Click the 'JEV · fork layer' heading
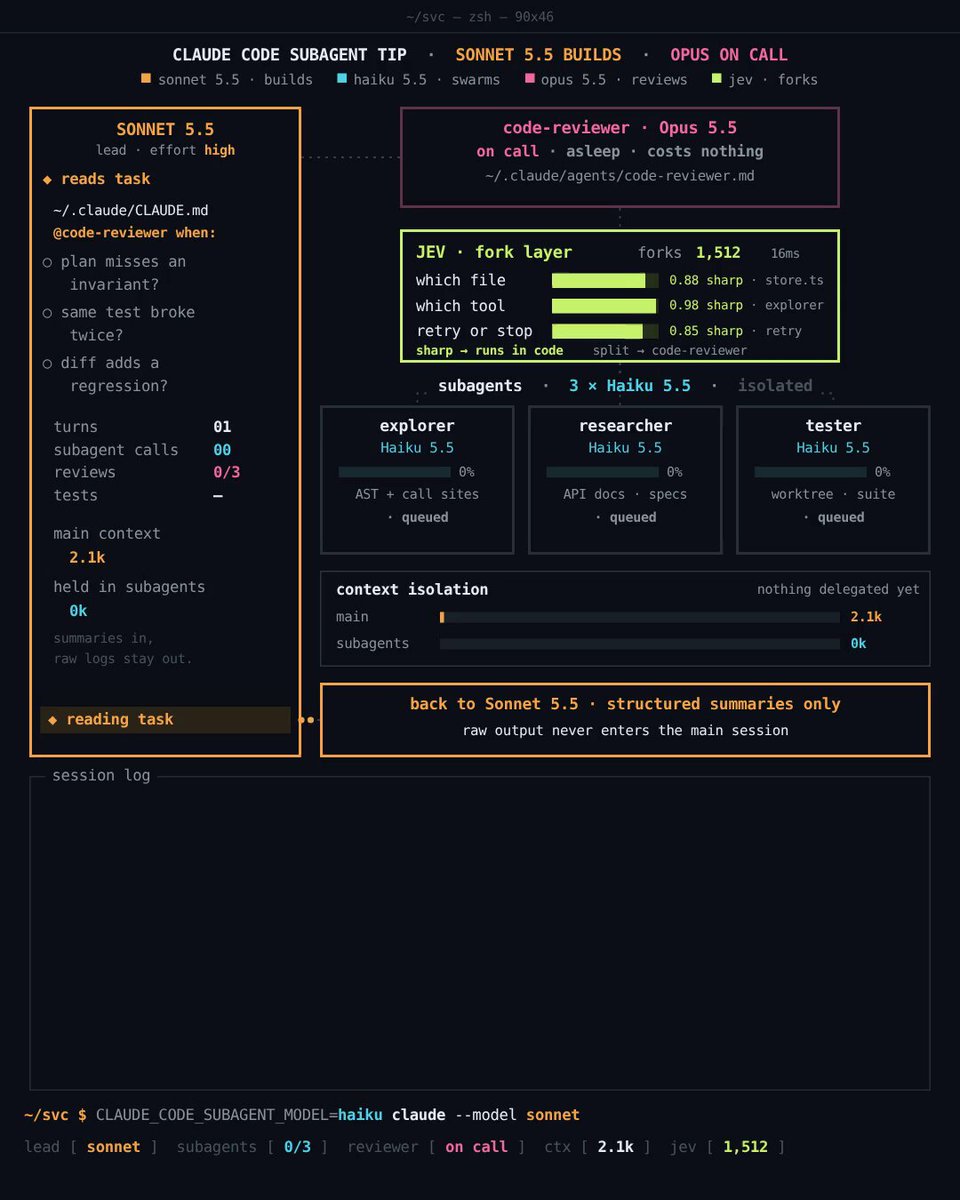Screen dimensions: 960x1200 tap(494, 252)
